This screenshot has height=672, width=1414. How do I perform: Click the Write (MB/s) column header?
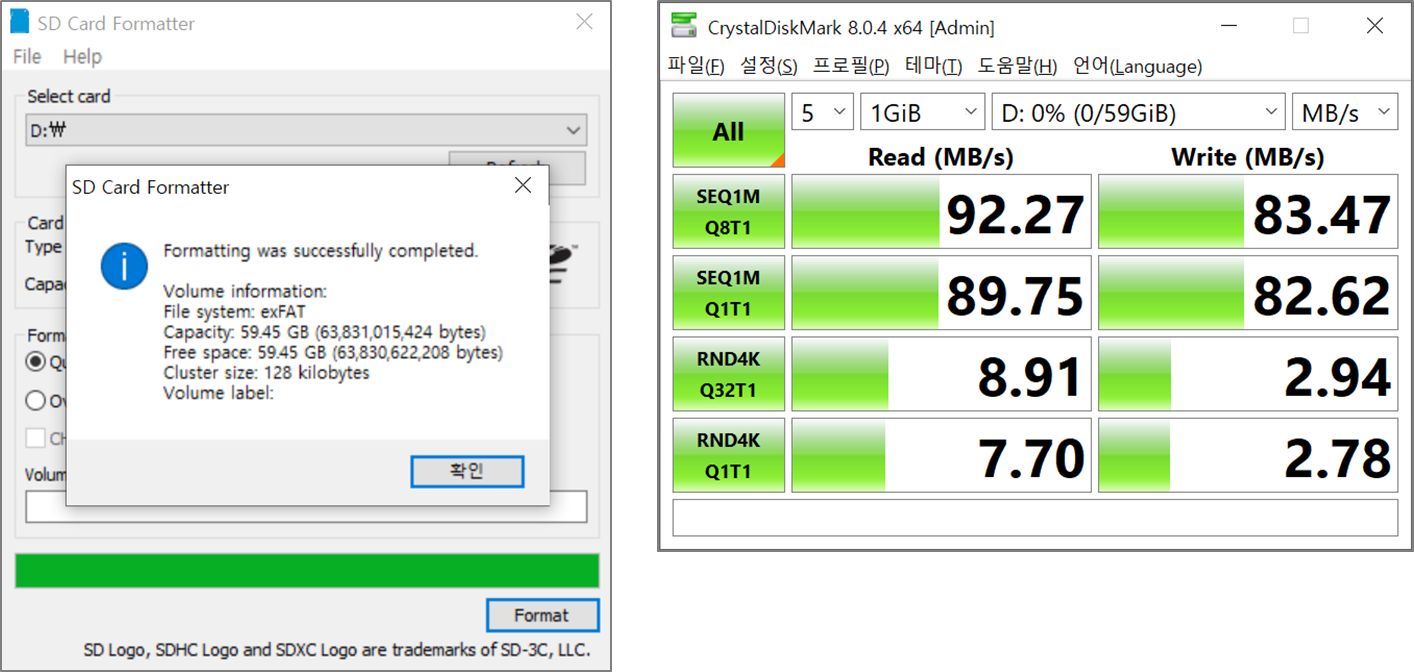(x=1248, y=156)
